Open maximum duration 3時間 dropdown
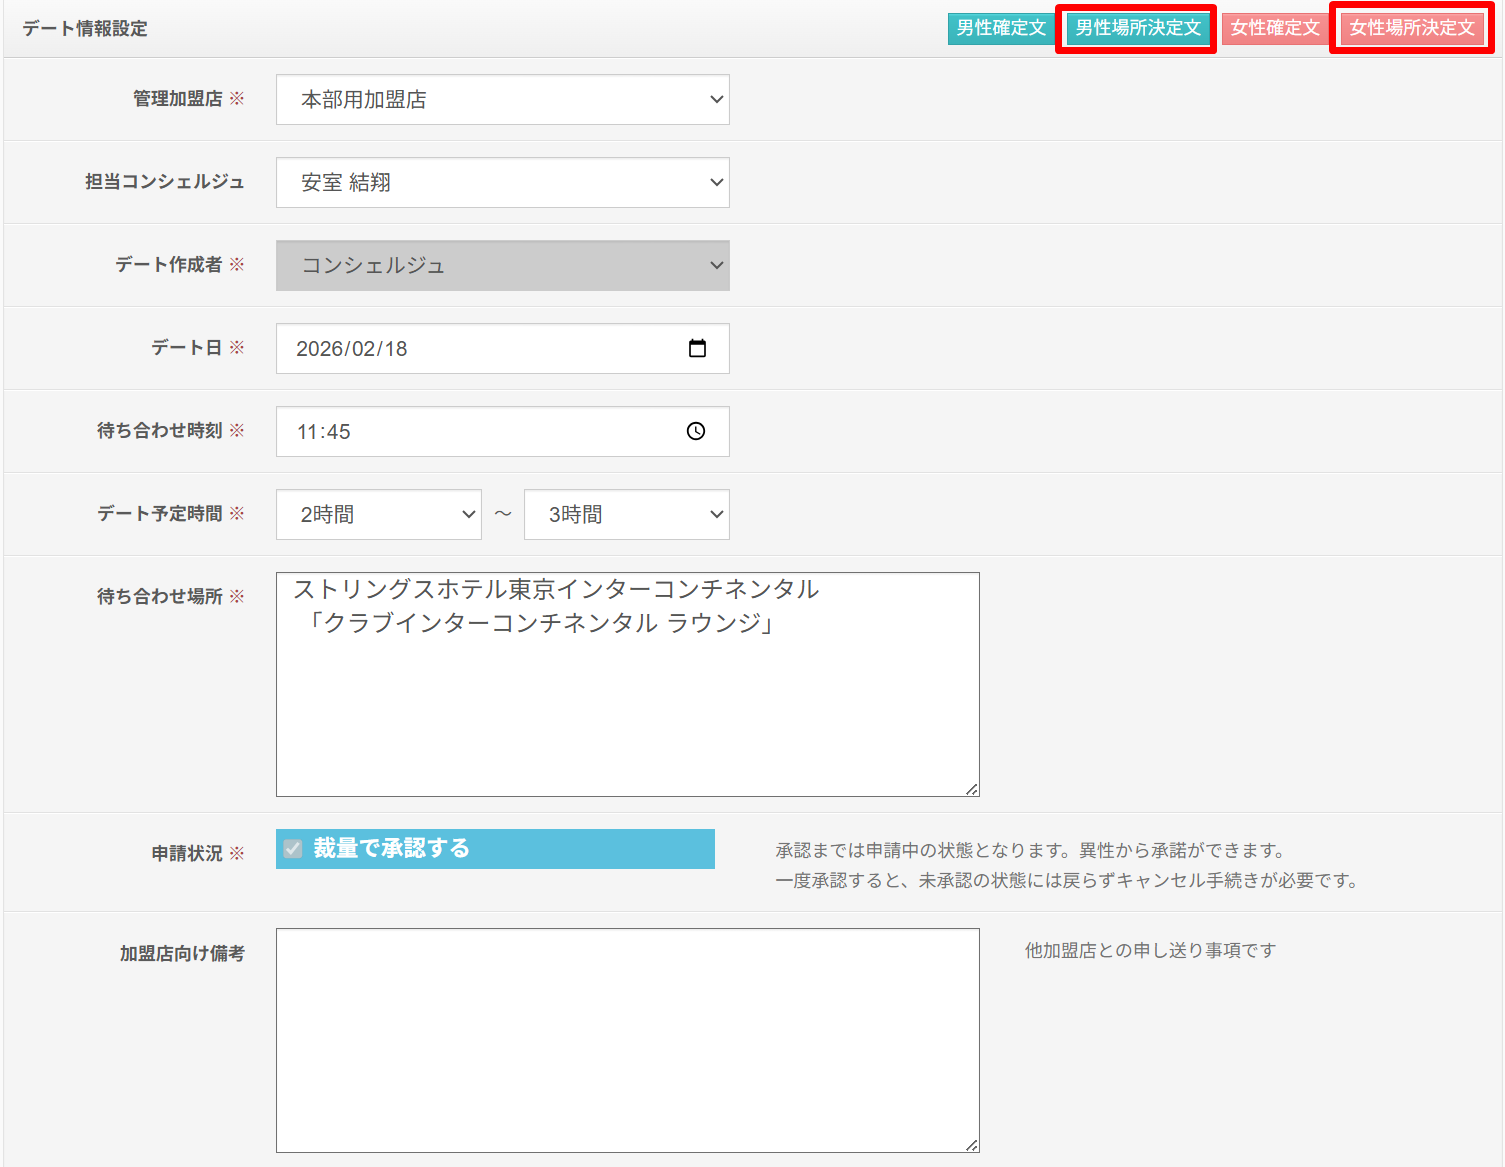Screen dimensions: 1505x1167 coord(626,515)
